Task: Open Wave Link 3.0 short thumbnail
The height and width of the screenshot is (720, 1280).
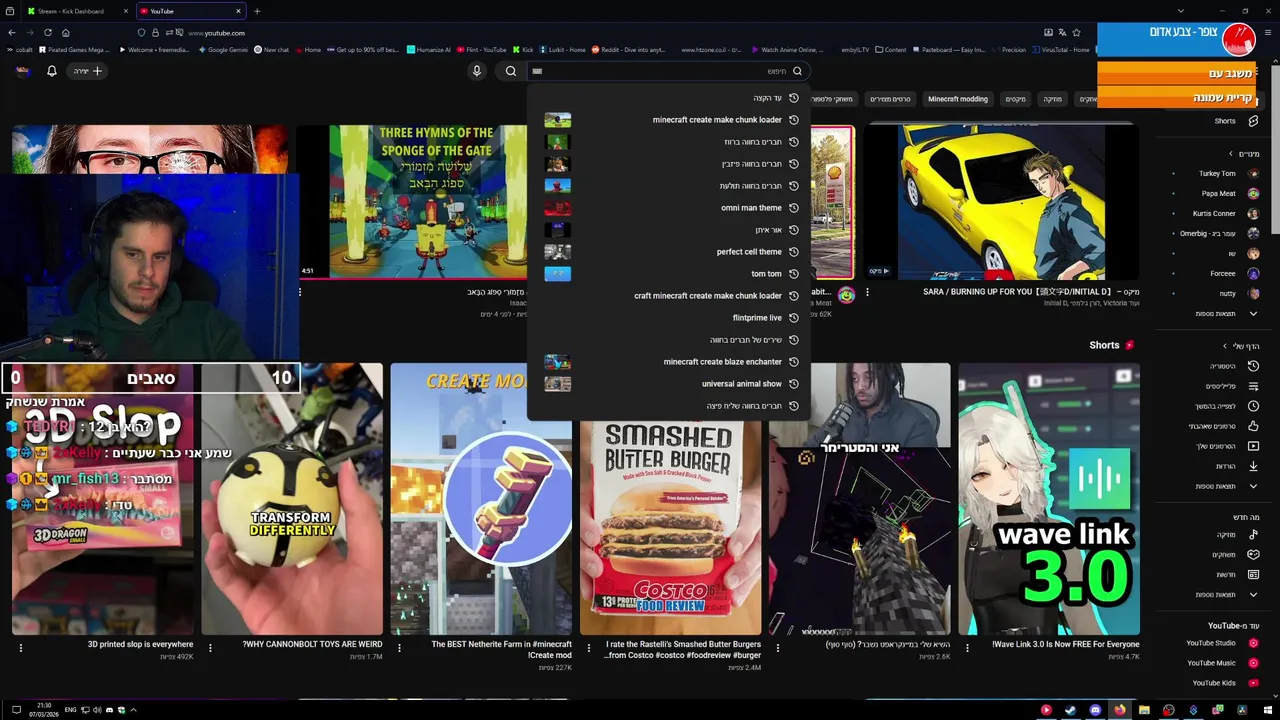Action: 1049,498
